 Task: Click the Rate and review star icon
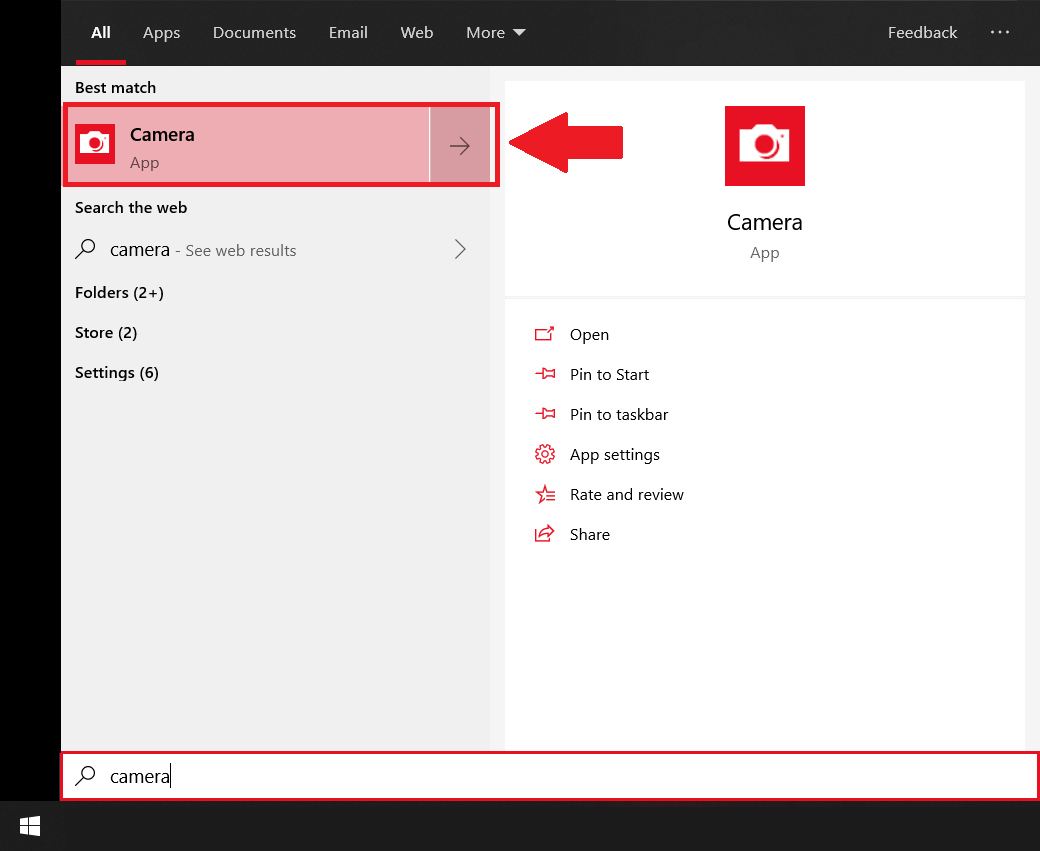point(545,494)
